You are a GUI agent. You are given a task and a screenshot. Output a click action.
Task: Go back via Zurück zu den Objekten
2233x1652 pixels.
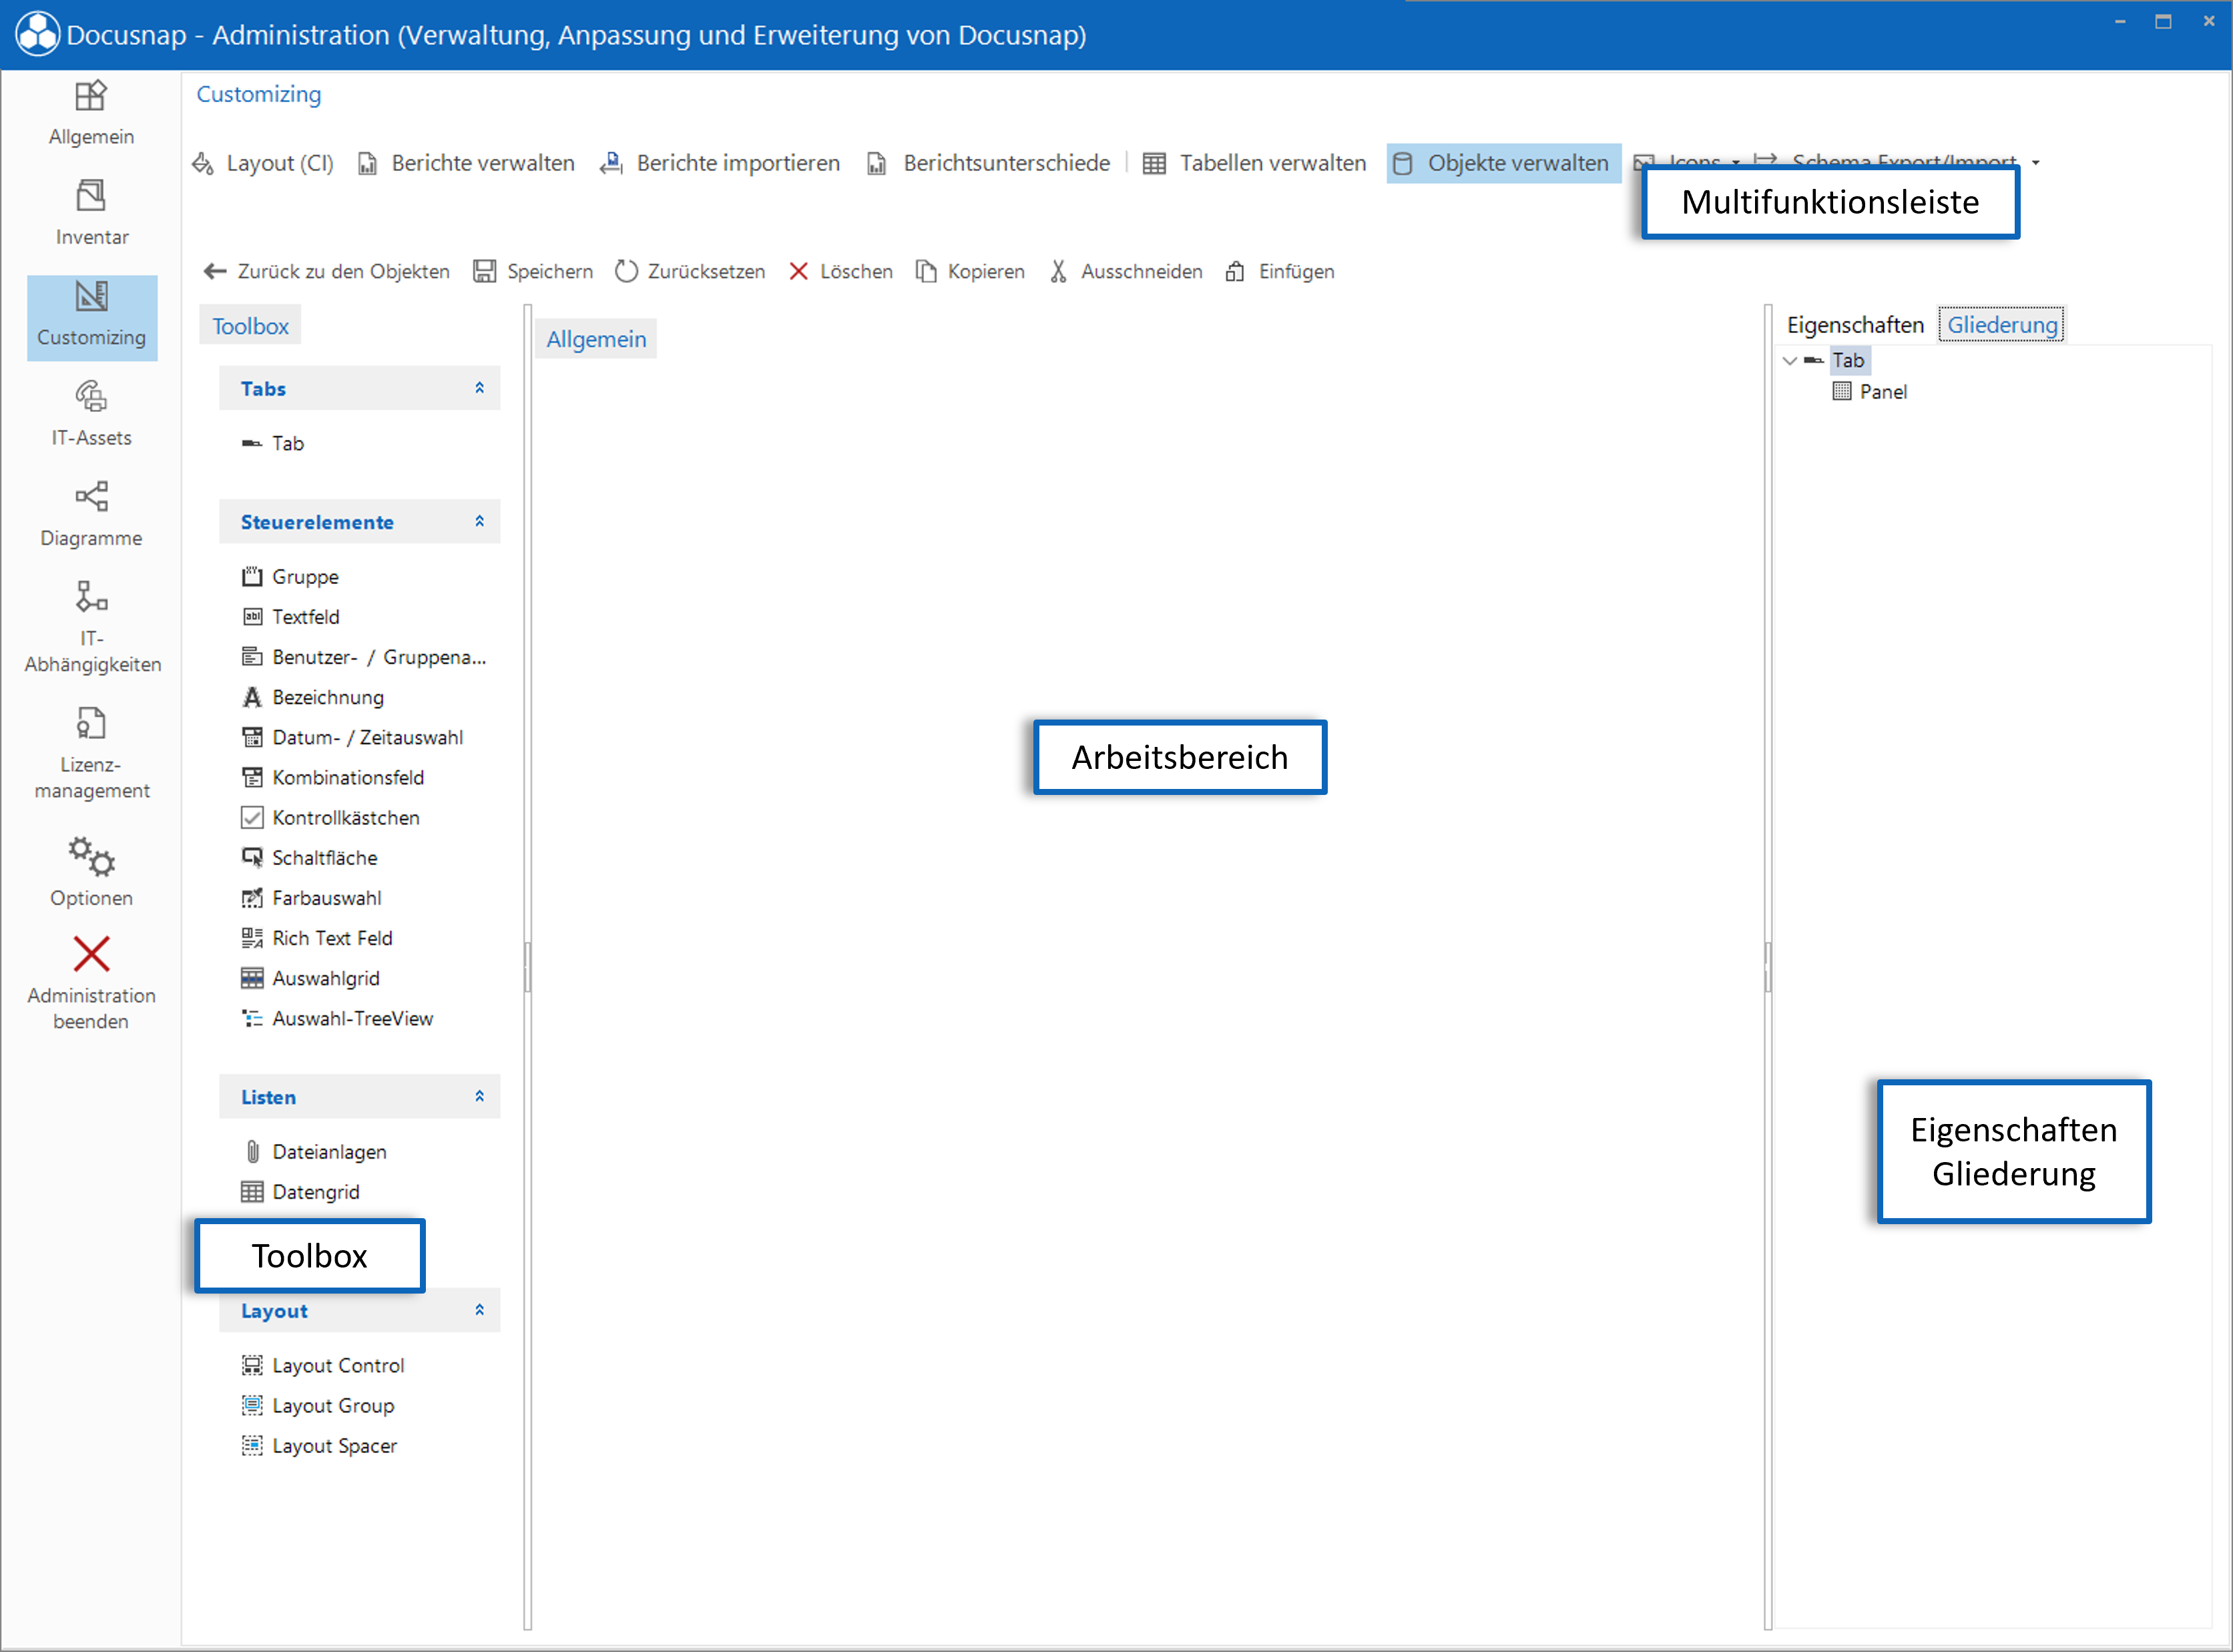(x=326, y=271)
